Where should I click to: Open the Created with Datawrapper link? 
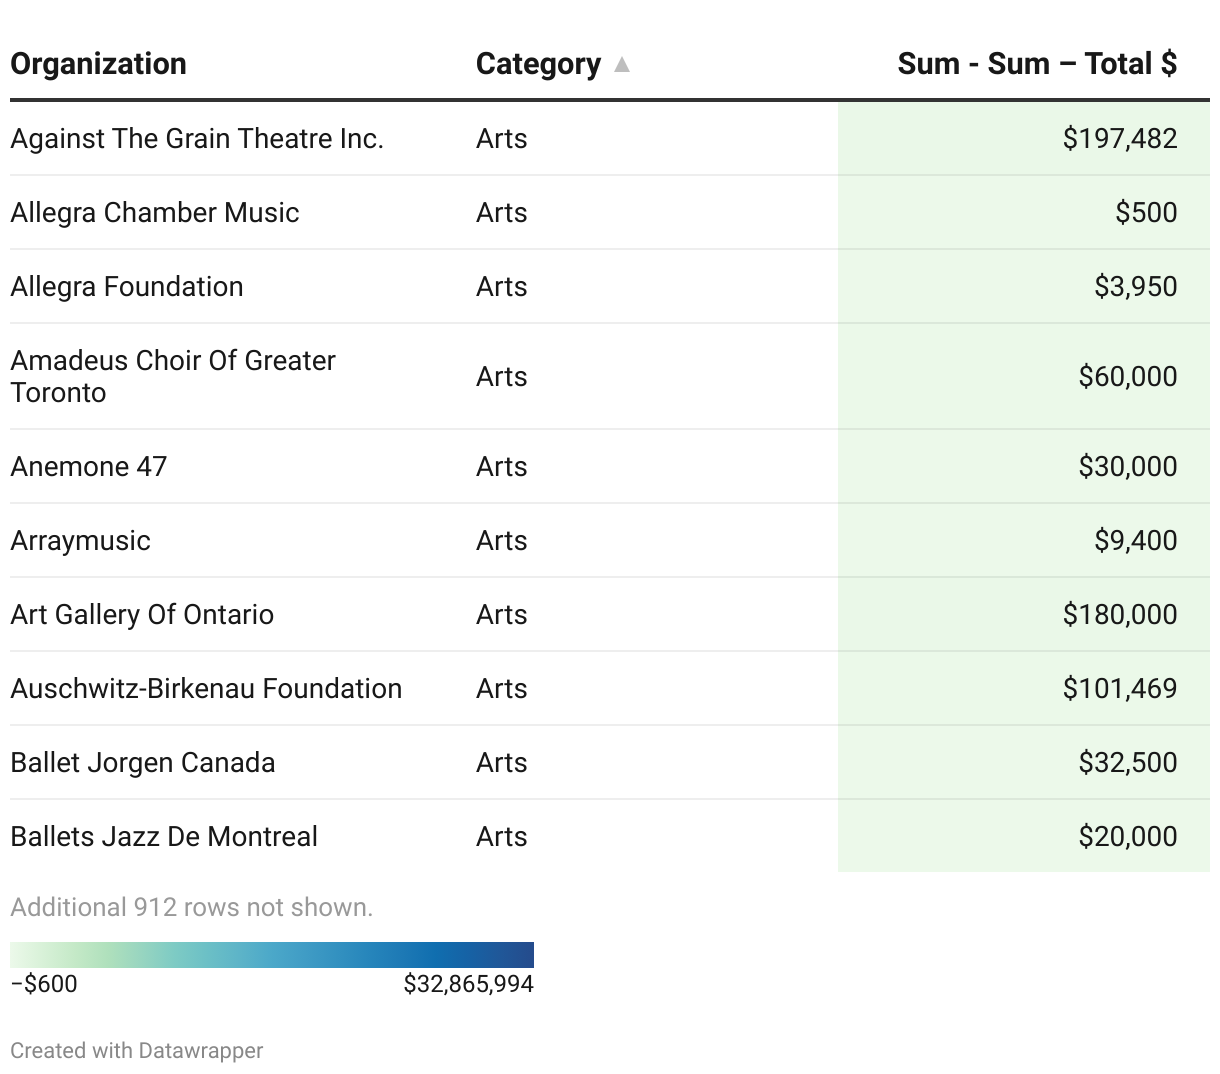[137, 1050]
